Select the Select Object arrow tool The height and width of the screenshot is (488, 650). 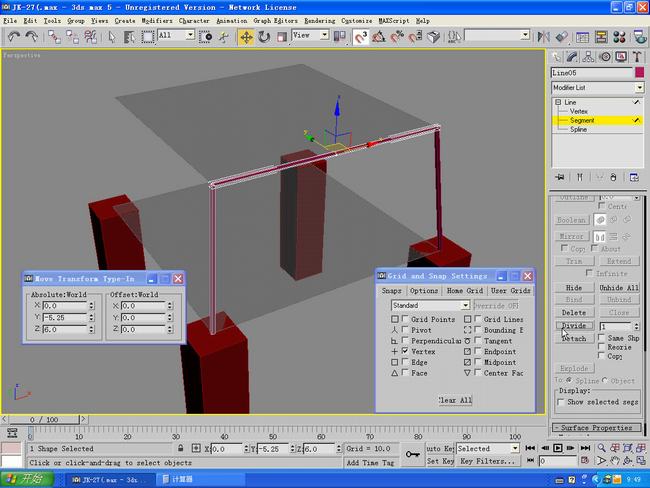click(x=111, y=37)
